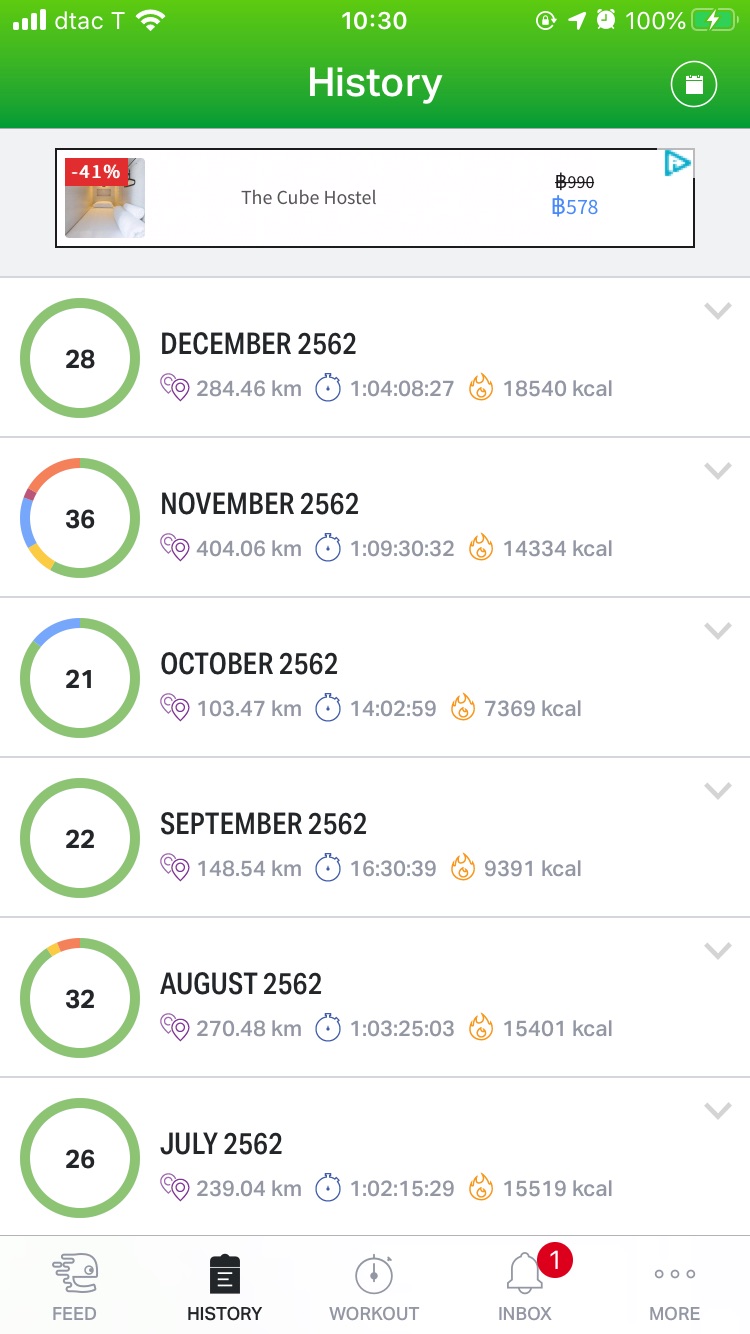Tap the Inbox bell icon
This screenshot has width=750, height=1334.
[524, 1274]
